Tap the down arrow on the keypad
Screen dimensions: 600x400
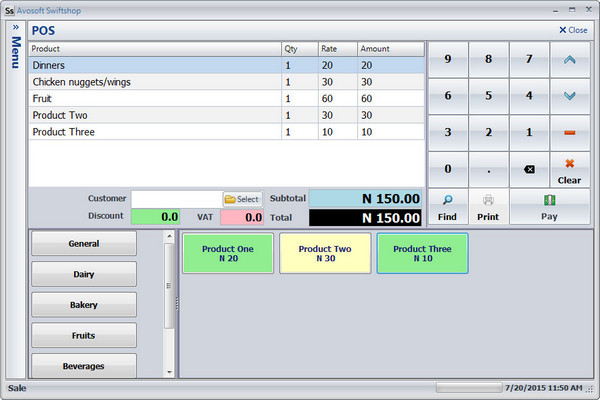pos(570,96)
